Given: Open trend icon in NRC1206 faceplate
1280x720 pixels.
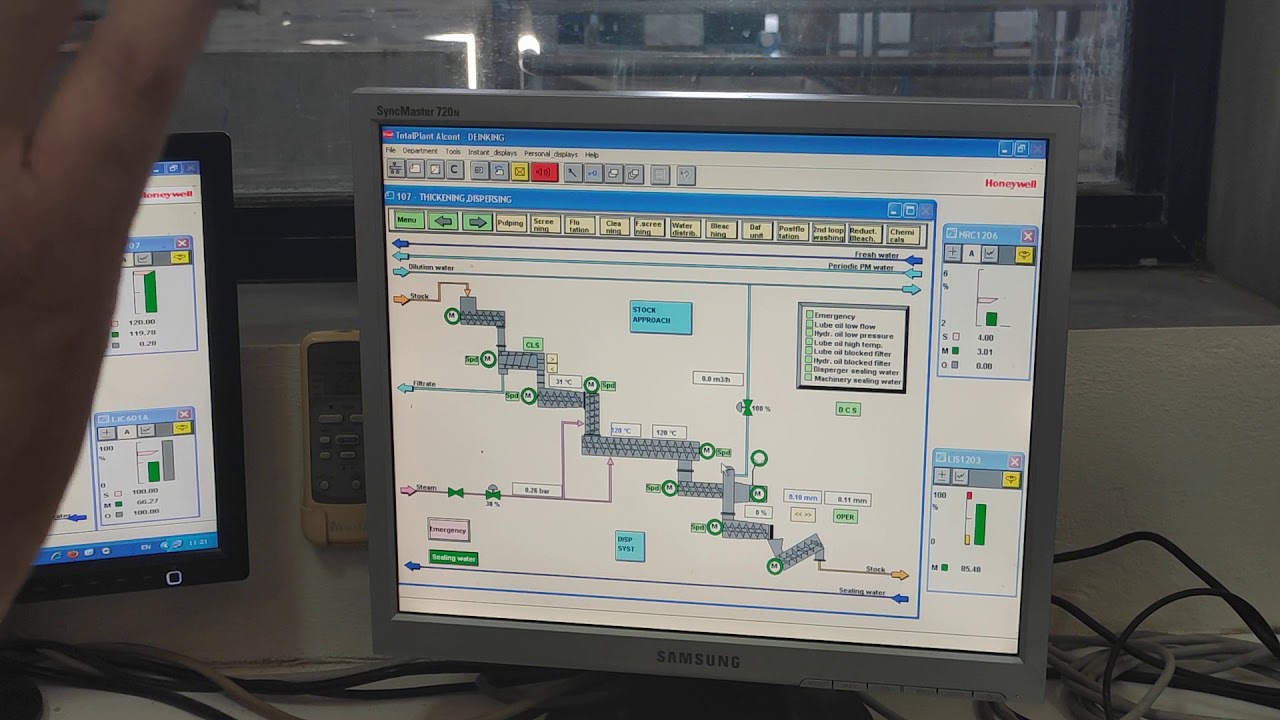Looking at the screenshot, I should tap(990, 254).
